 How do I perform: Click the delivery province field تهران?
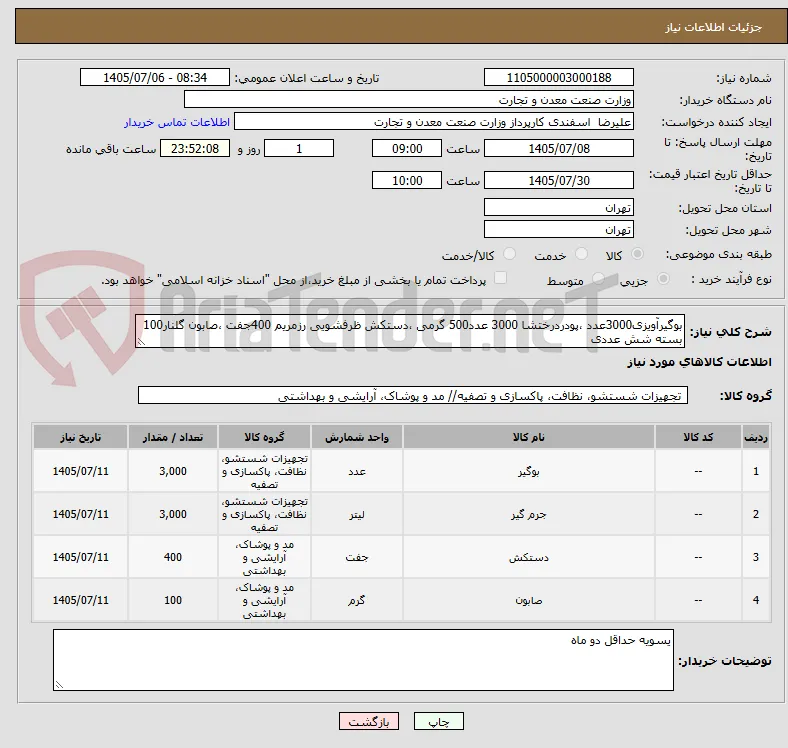tap(559, 207)
